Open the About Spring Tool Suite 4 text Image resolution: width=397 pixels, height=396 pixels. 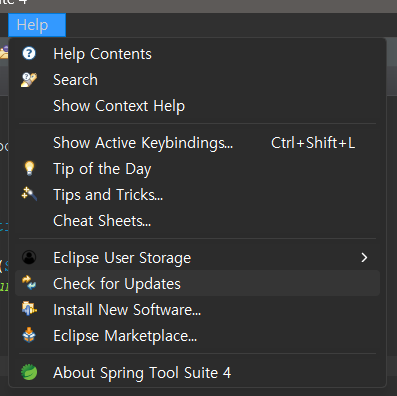tap(142, 373)
